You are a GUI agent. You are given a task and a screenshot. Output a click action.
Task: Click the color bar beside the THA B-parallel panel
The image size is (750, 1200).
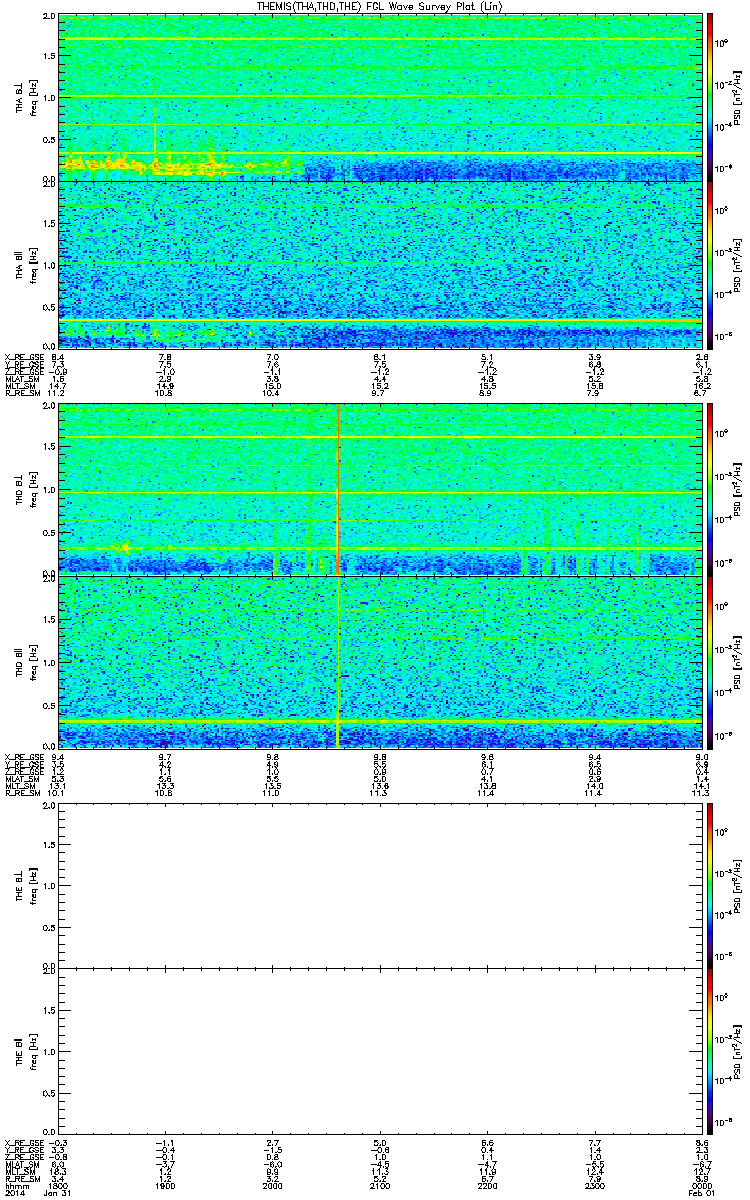click(x=710, y=264)
